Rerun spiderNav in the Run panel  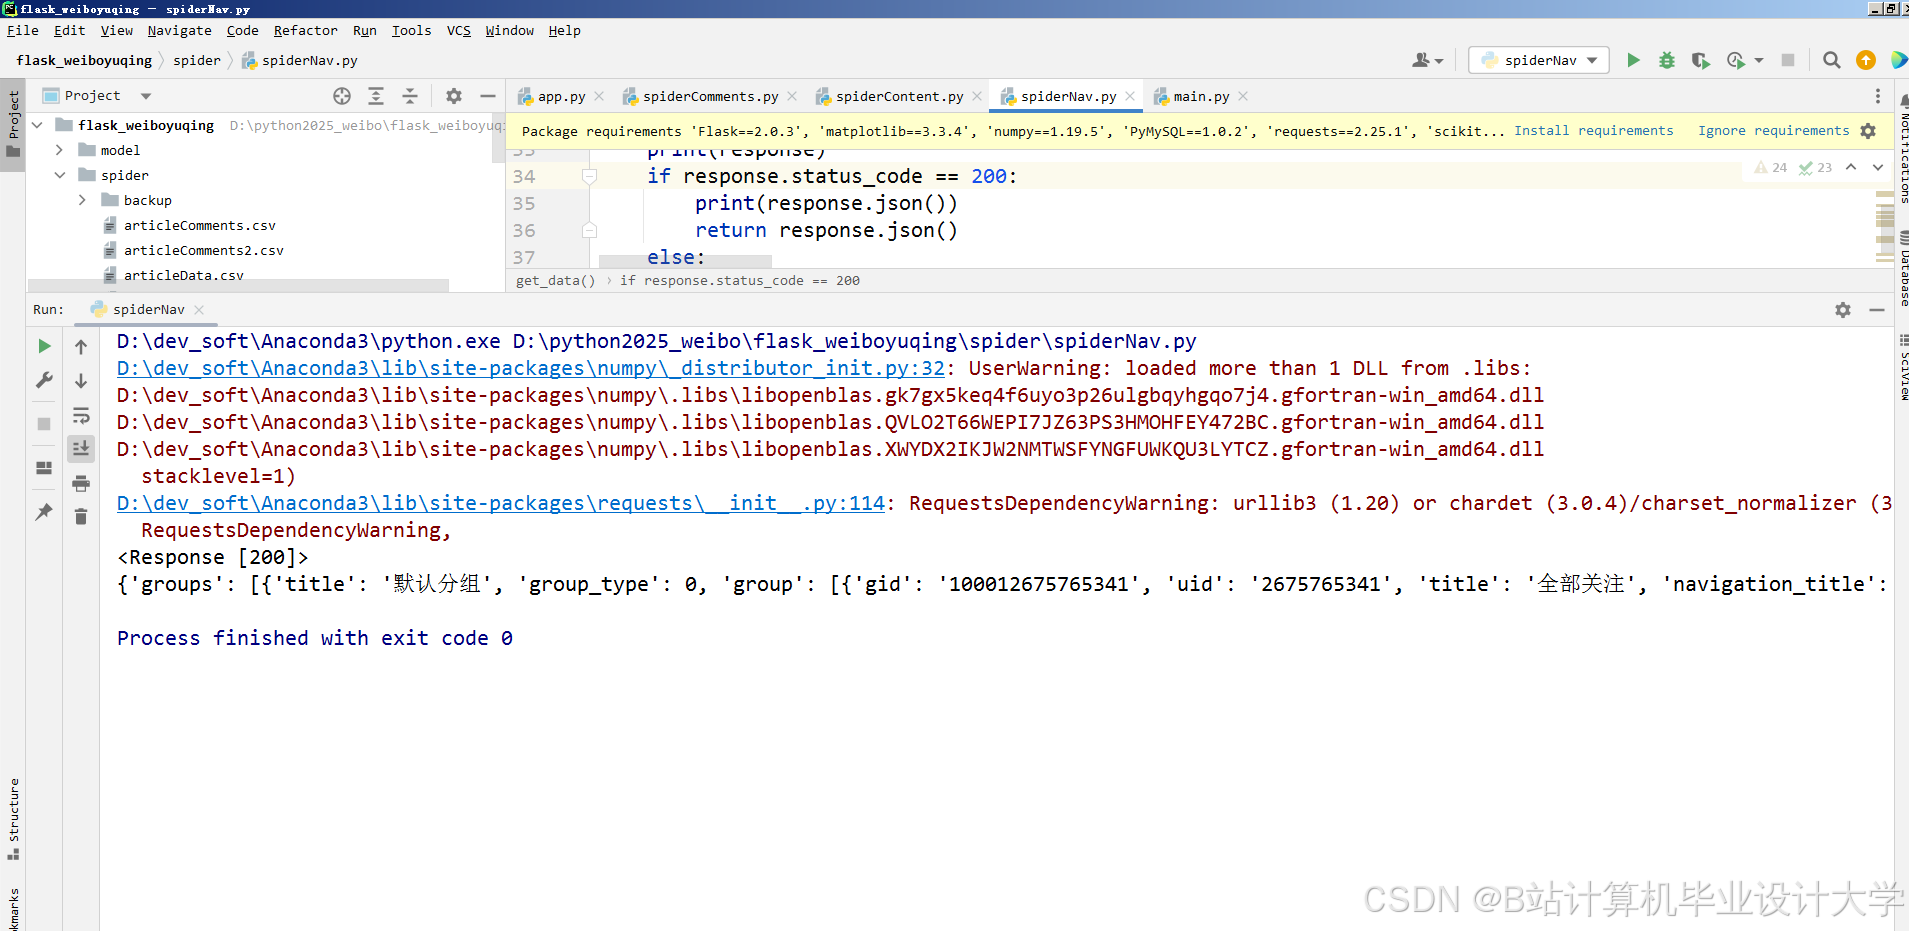coord(43,346)
